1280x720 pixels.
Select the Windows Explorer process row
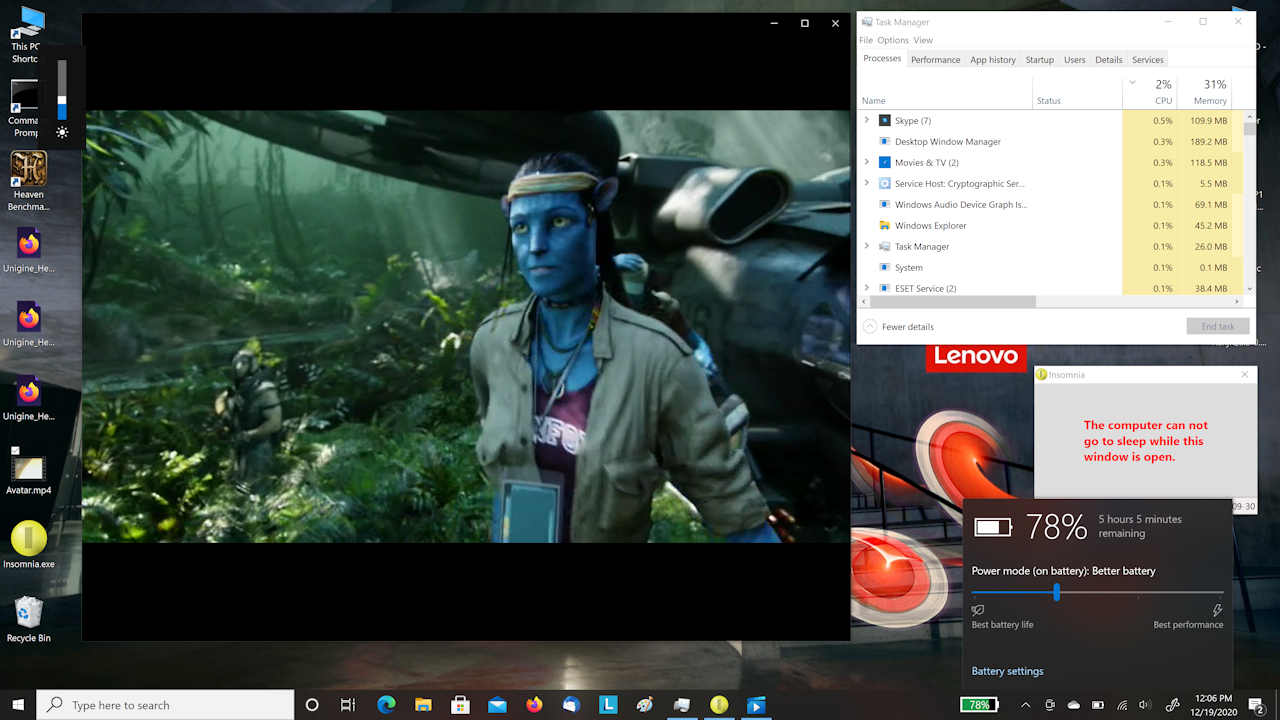point(1050,225)
